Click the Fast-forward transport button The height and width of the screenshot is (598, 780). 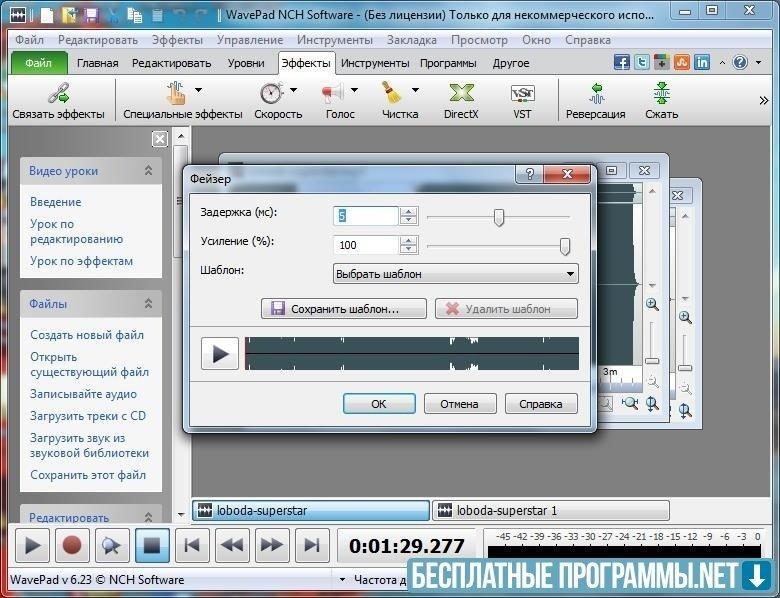(x=272, y=546)
